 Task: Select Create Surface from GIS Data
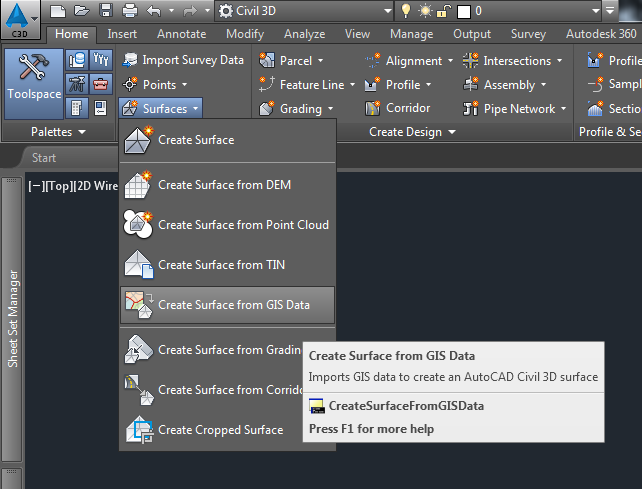(x=228, y=305)
